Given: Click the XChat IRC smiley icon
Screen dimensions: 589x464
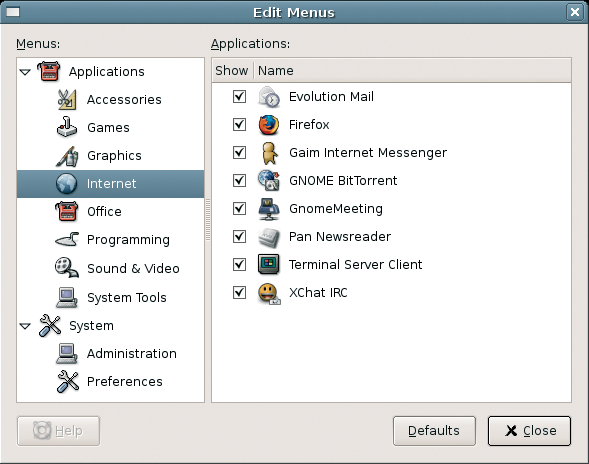Looking at the screenshot, I should click(x=269, y=293).
